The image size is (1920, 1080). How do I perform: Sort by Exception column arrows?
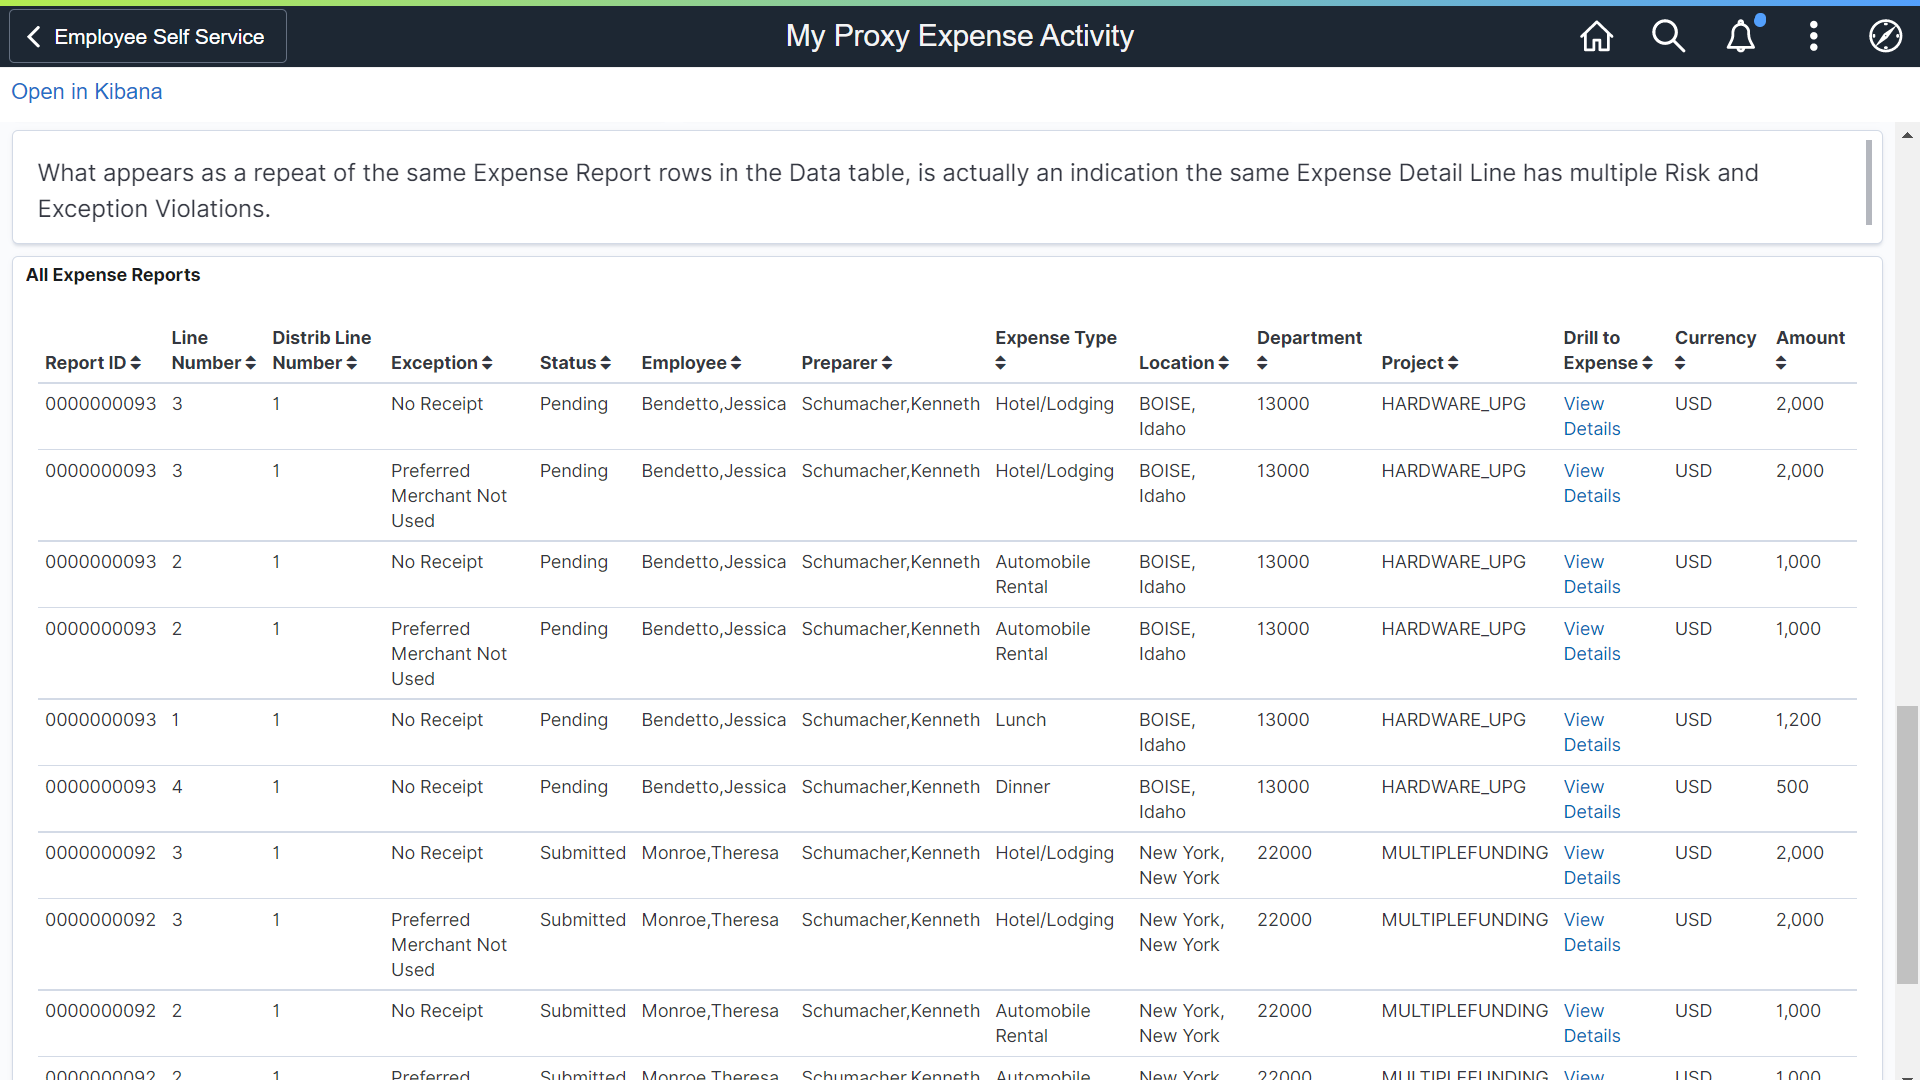[x=487, y=363]
